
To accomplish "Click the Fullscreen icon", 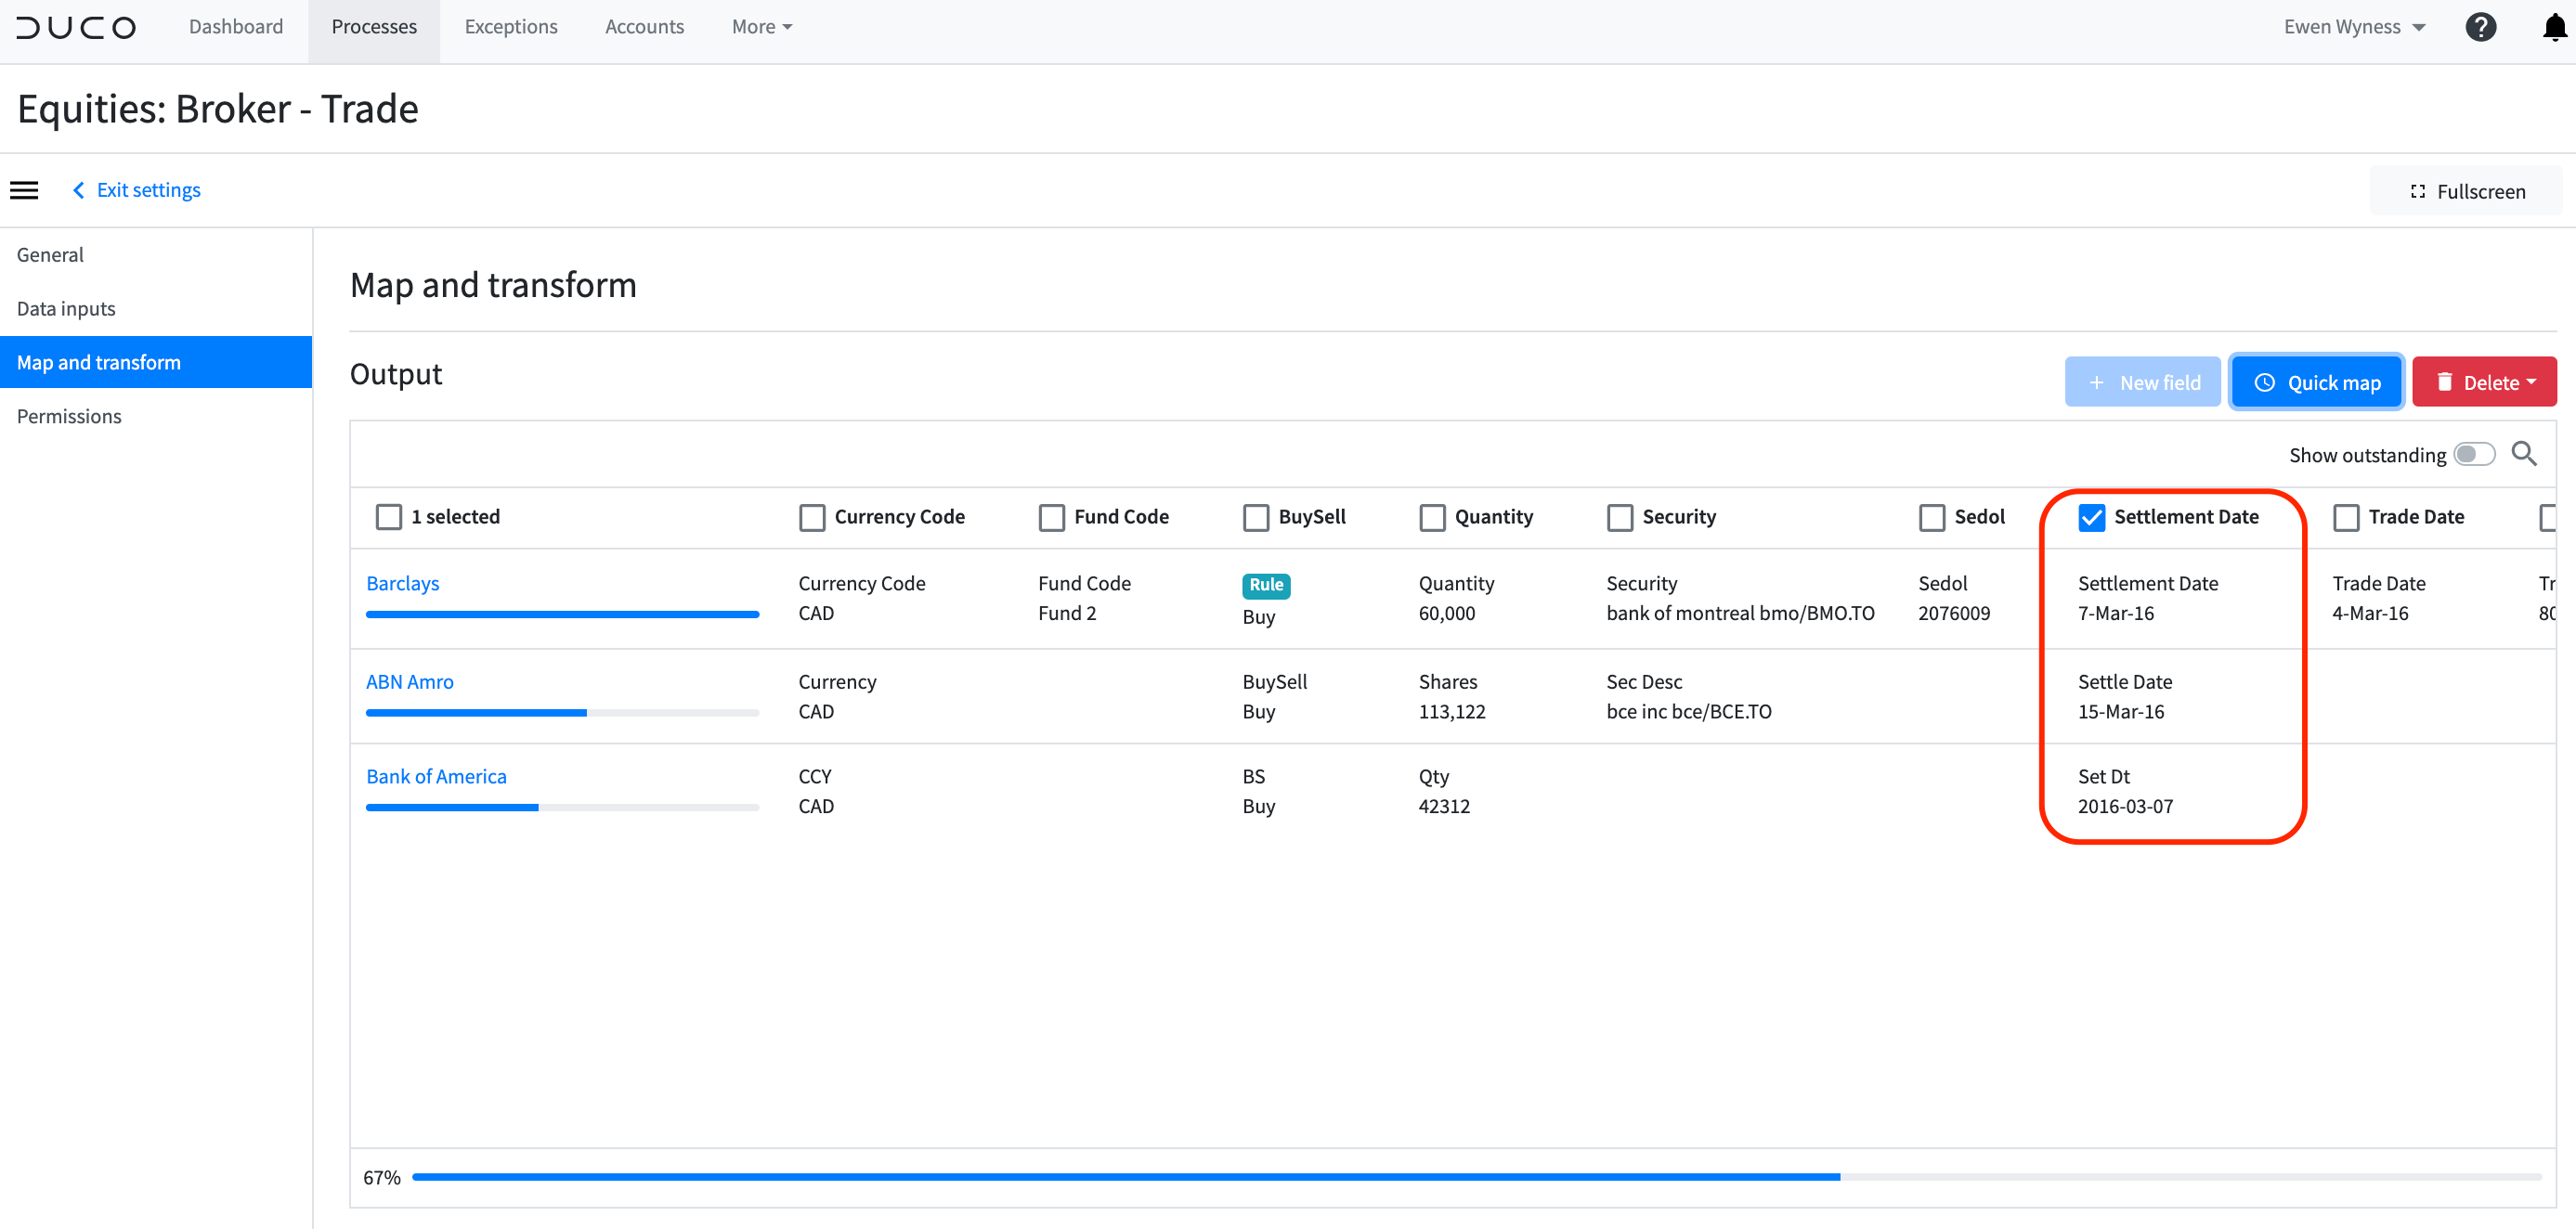I will tap(2419, 191).
